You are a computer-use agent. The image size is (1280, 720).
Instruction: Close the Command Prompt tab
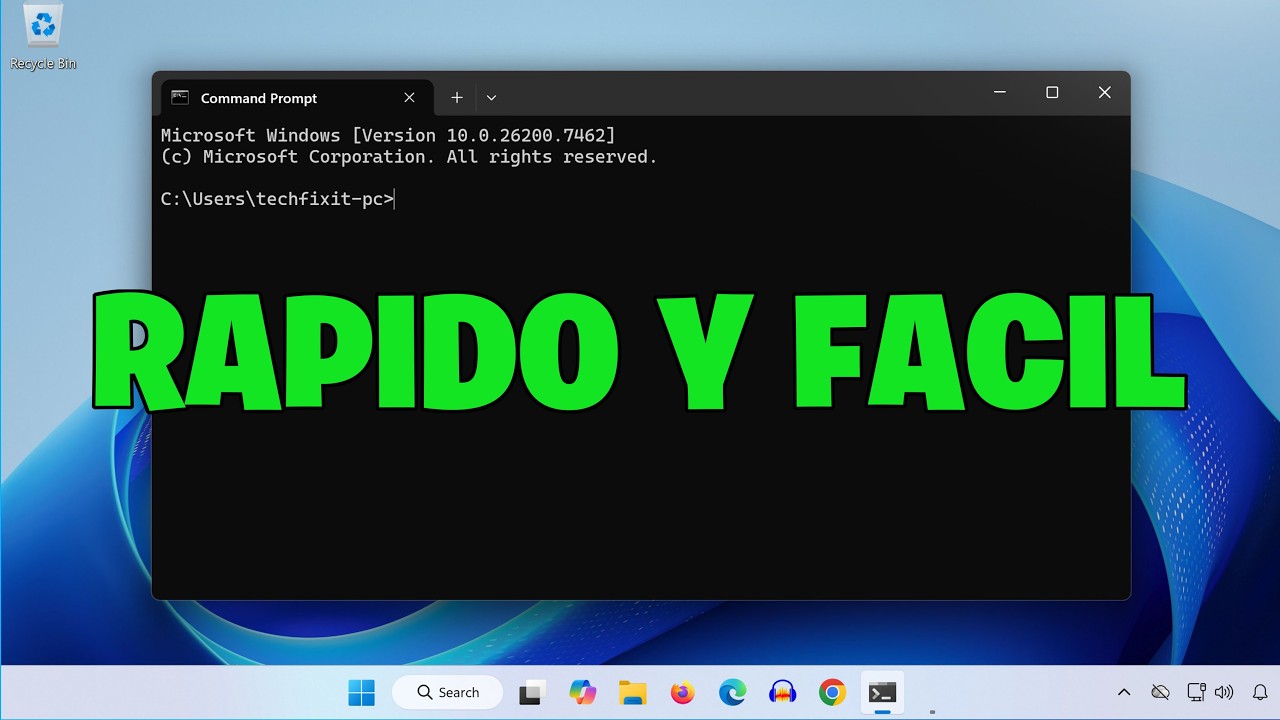(x=409, y=98)
